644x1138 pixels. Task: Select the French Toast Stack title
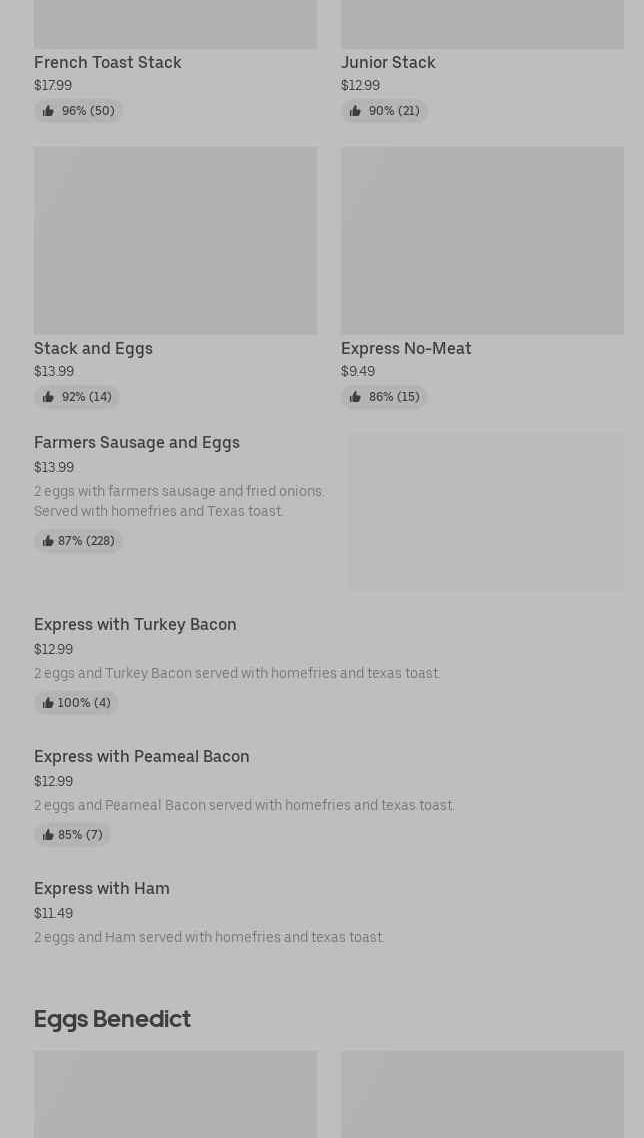(x=107, y=62)
